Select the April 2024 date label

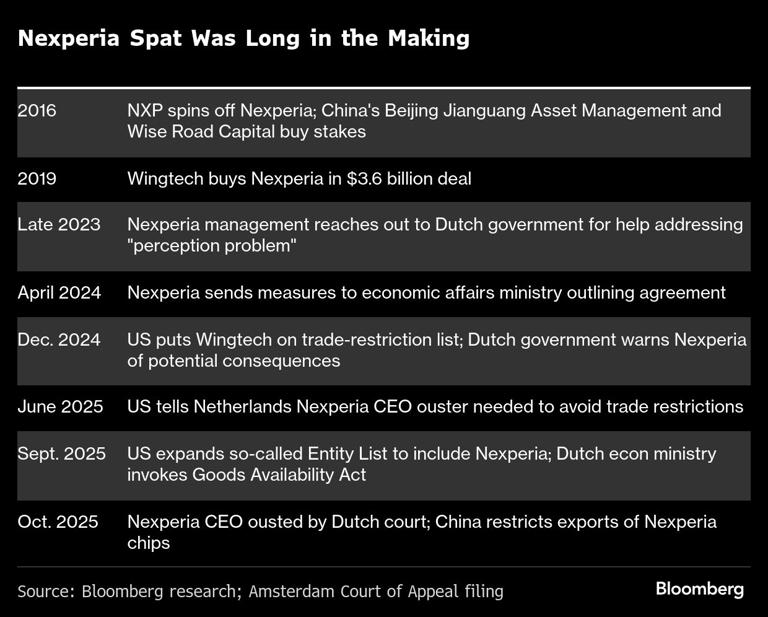pyautogui.click(x=62, y=293)
